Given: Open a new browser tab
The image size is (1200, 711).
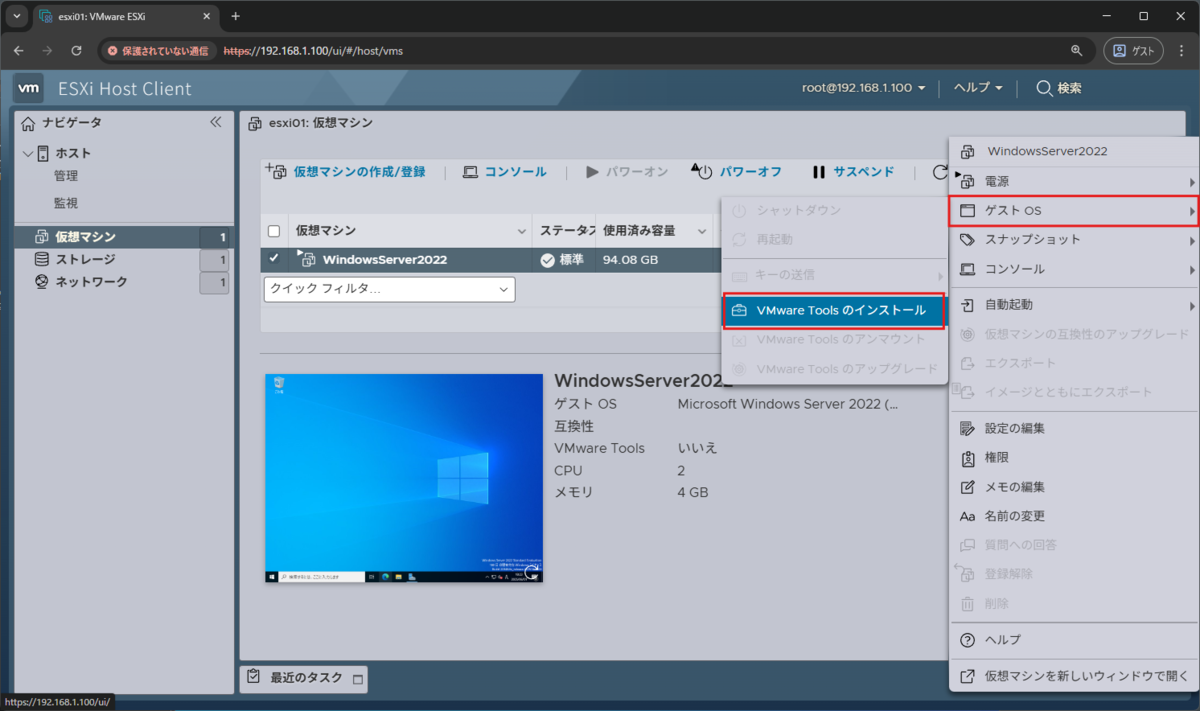Looking at the screenshot, I should click(x=236, y=16).
